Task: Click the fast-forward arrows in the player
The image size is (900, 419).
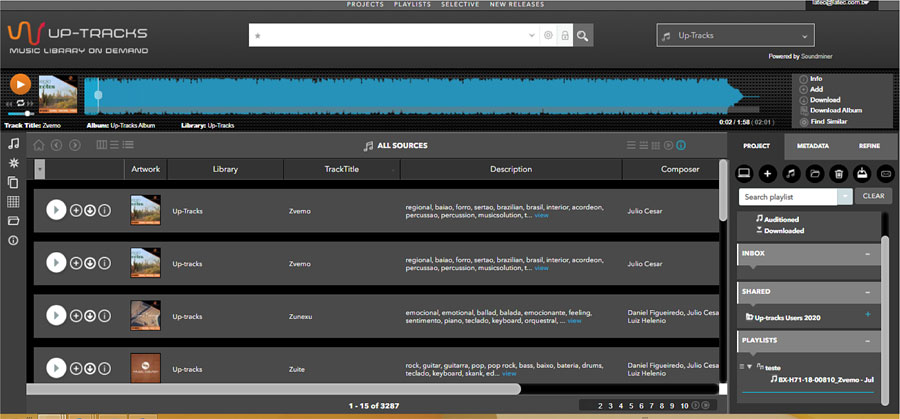Action: (32, 103)
